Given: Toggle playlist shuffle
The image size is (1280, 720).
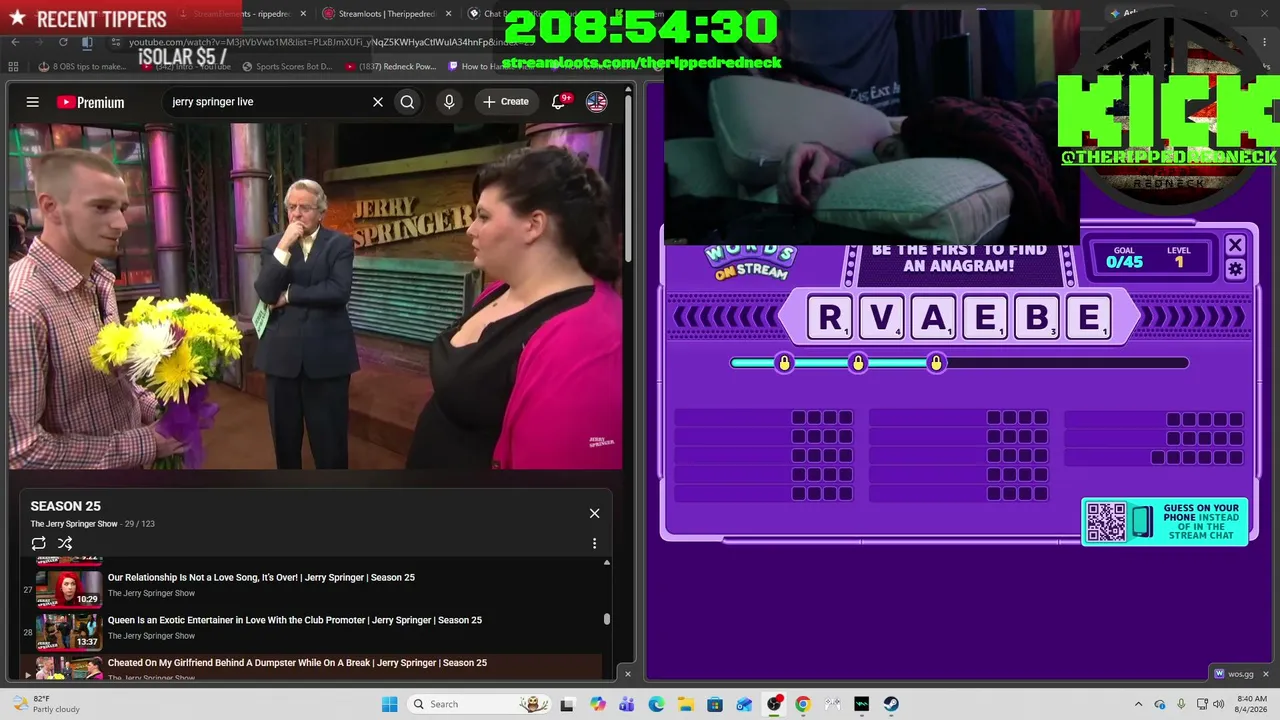Looking at the screenshot, I should click(x=65, y=544).
